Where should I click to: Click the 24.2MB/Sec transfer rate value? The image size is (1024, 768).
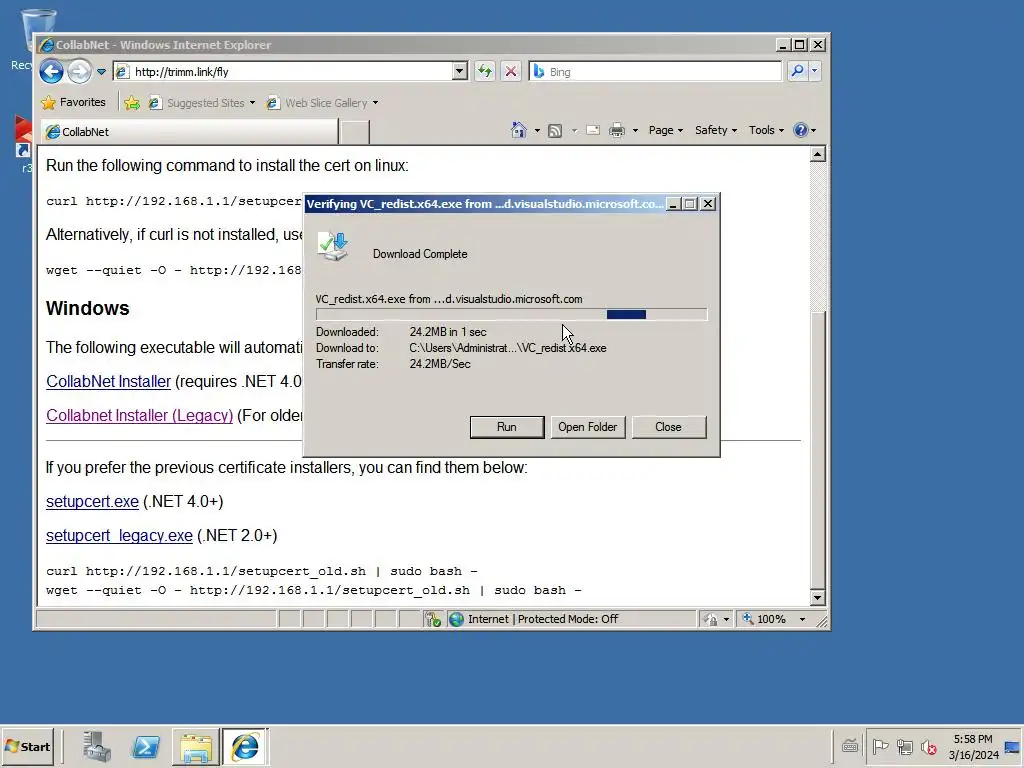440,364
